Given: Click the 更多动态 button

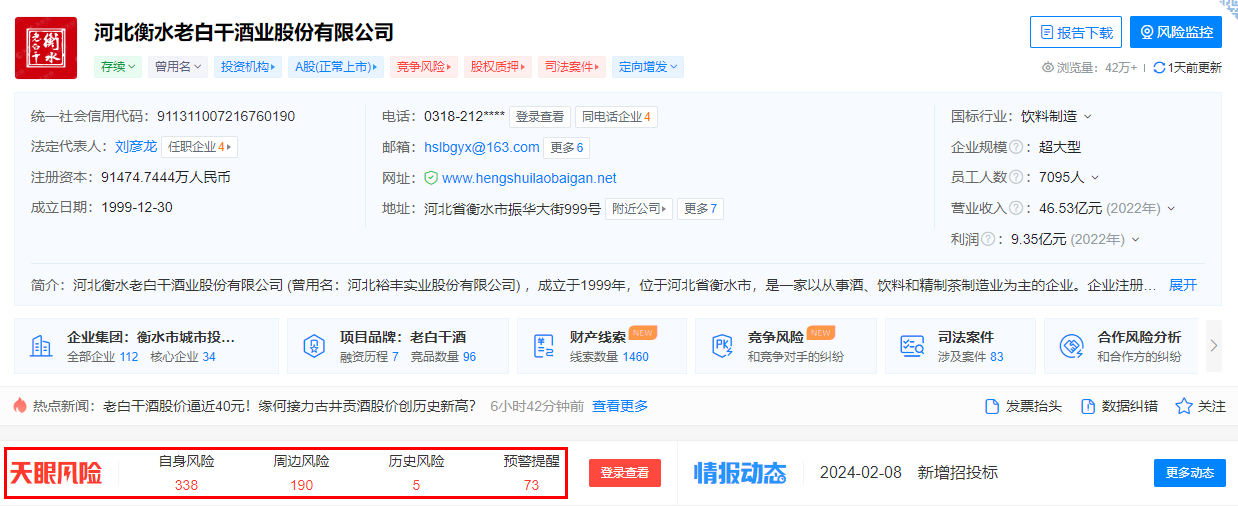Looking at the screenshot, I should point(1189,473).
